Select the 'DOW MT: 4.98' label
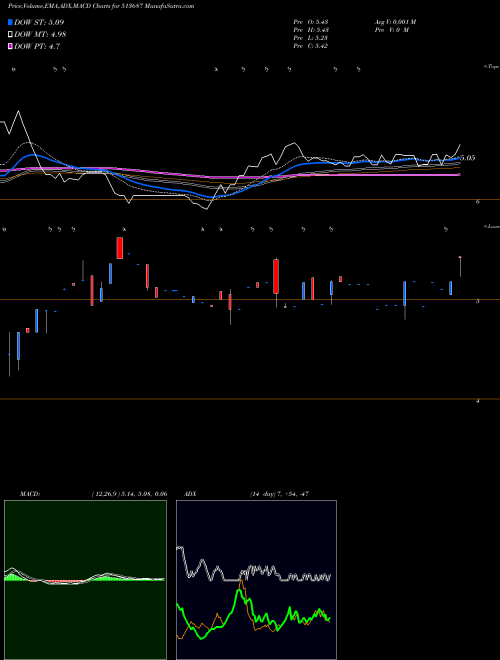The width and height of the screenshot is (500, 660). (x=40, y=35)
